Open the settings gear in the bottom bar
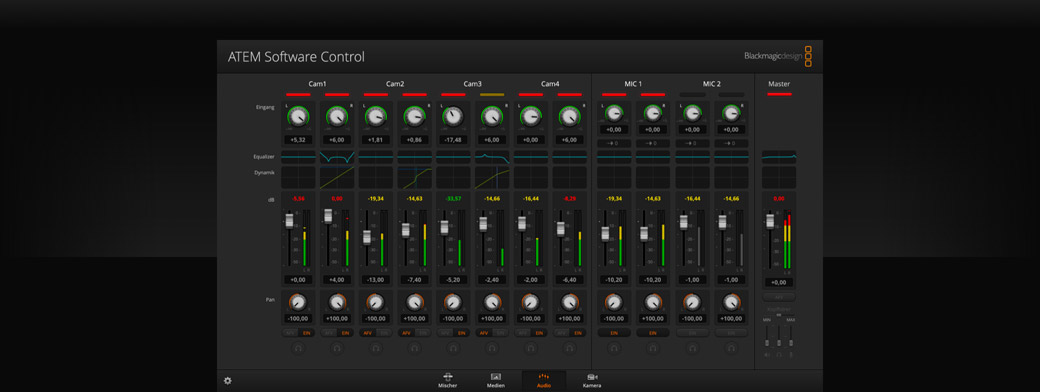The height and width of the screenshot is (392, 1040). [228, 381]
